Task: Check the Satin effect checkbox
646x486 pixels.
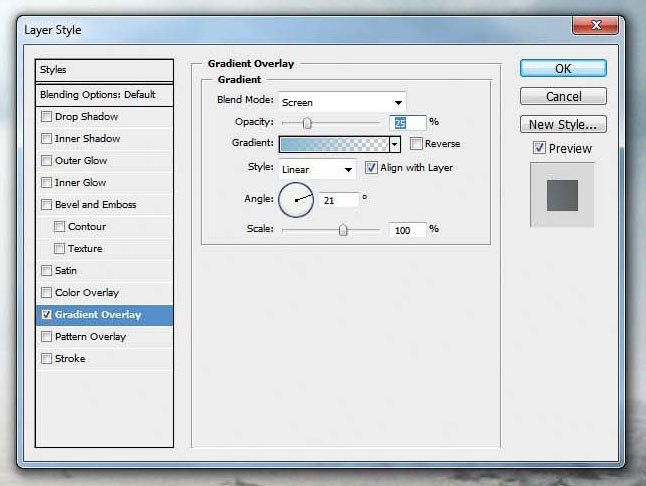Action: click(x=47, y=271)
